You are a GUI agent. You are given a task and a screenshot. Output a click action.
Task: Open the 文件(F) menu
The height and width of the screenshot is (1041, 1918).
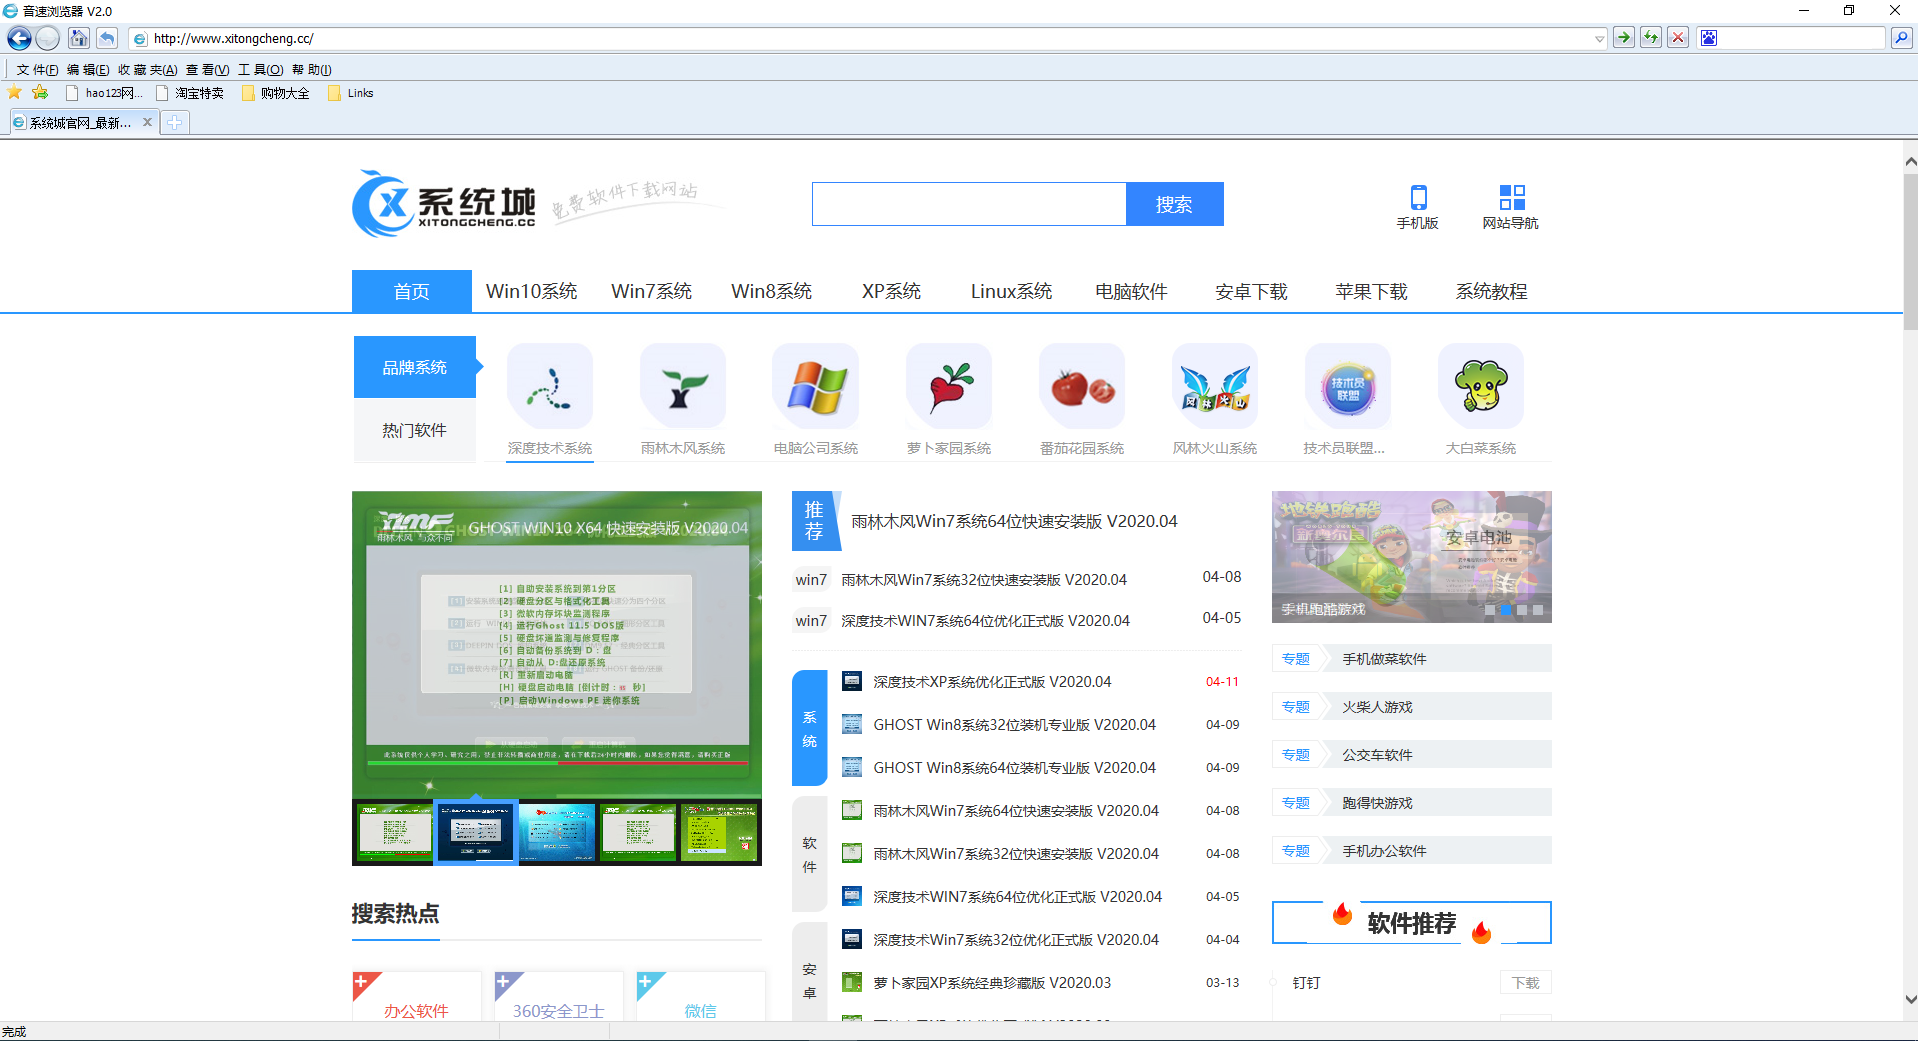coord(37,70)
